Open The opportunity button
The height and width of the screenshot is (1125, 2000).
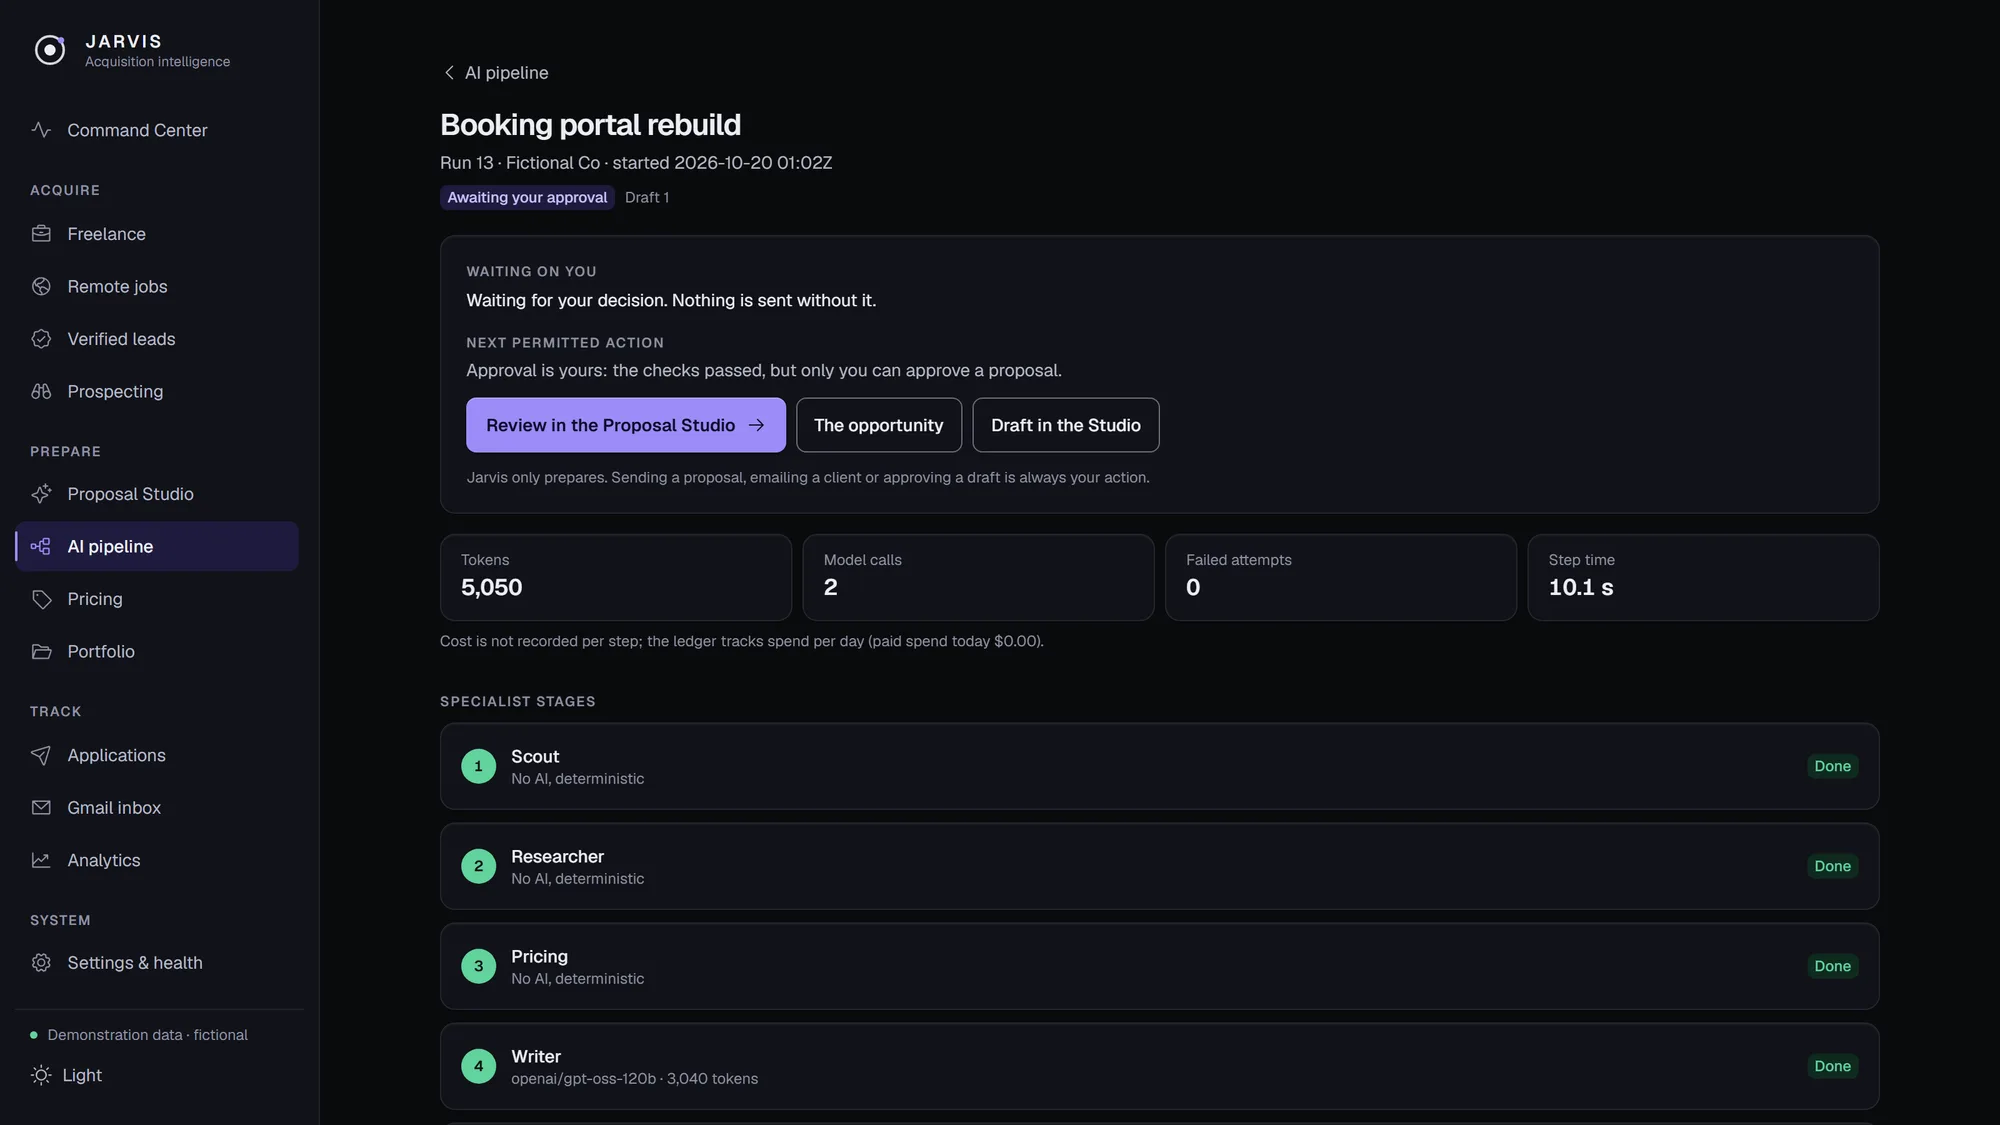pyautogui.click(x=879, y=425)
